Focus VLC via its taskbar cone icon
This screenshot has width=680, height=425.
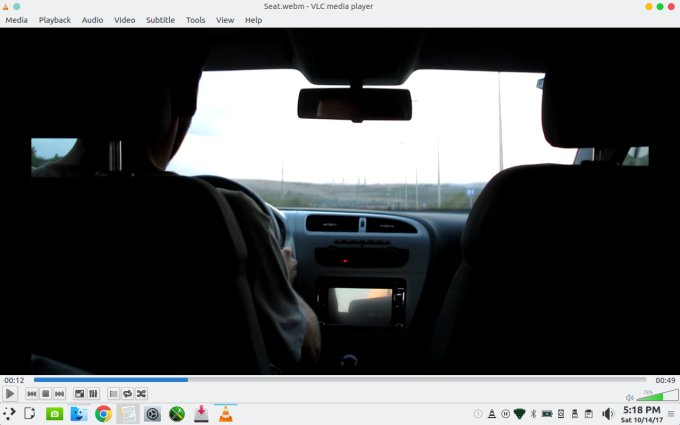(x=226, y=414)
